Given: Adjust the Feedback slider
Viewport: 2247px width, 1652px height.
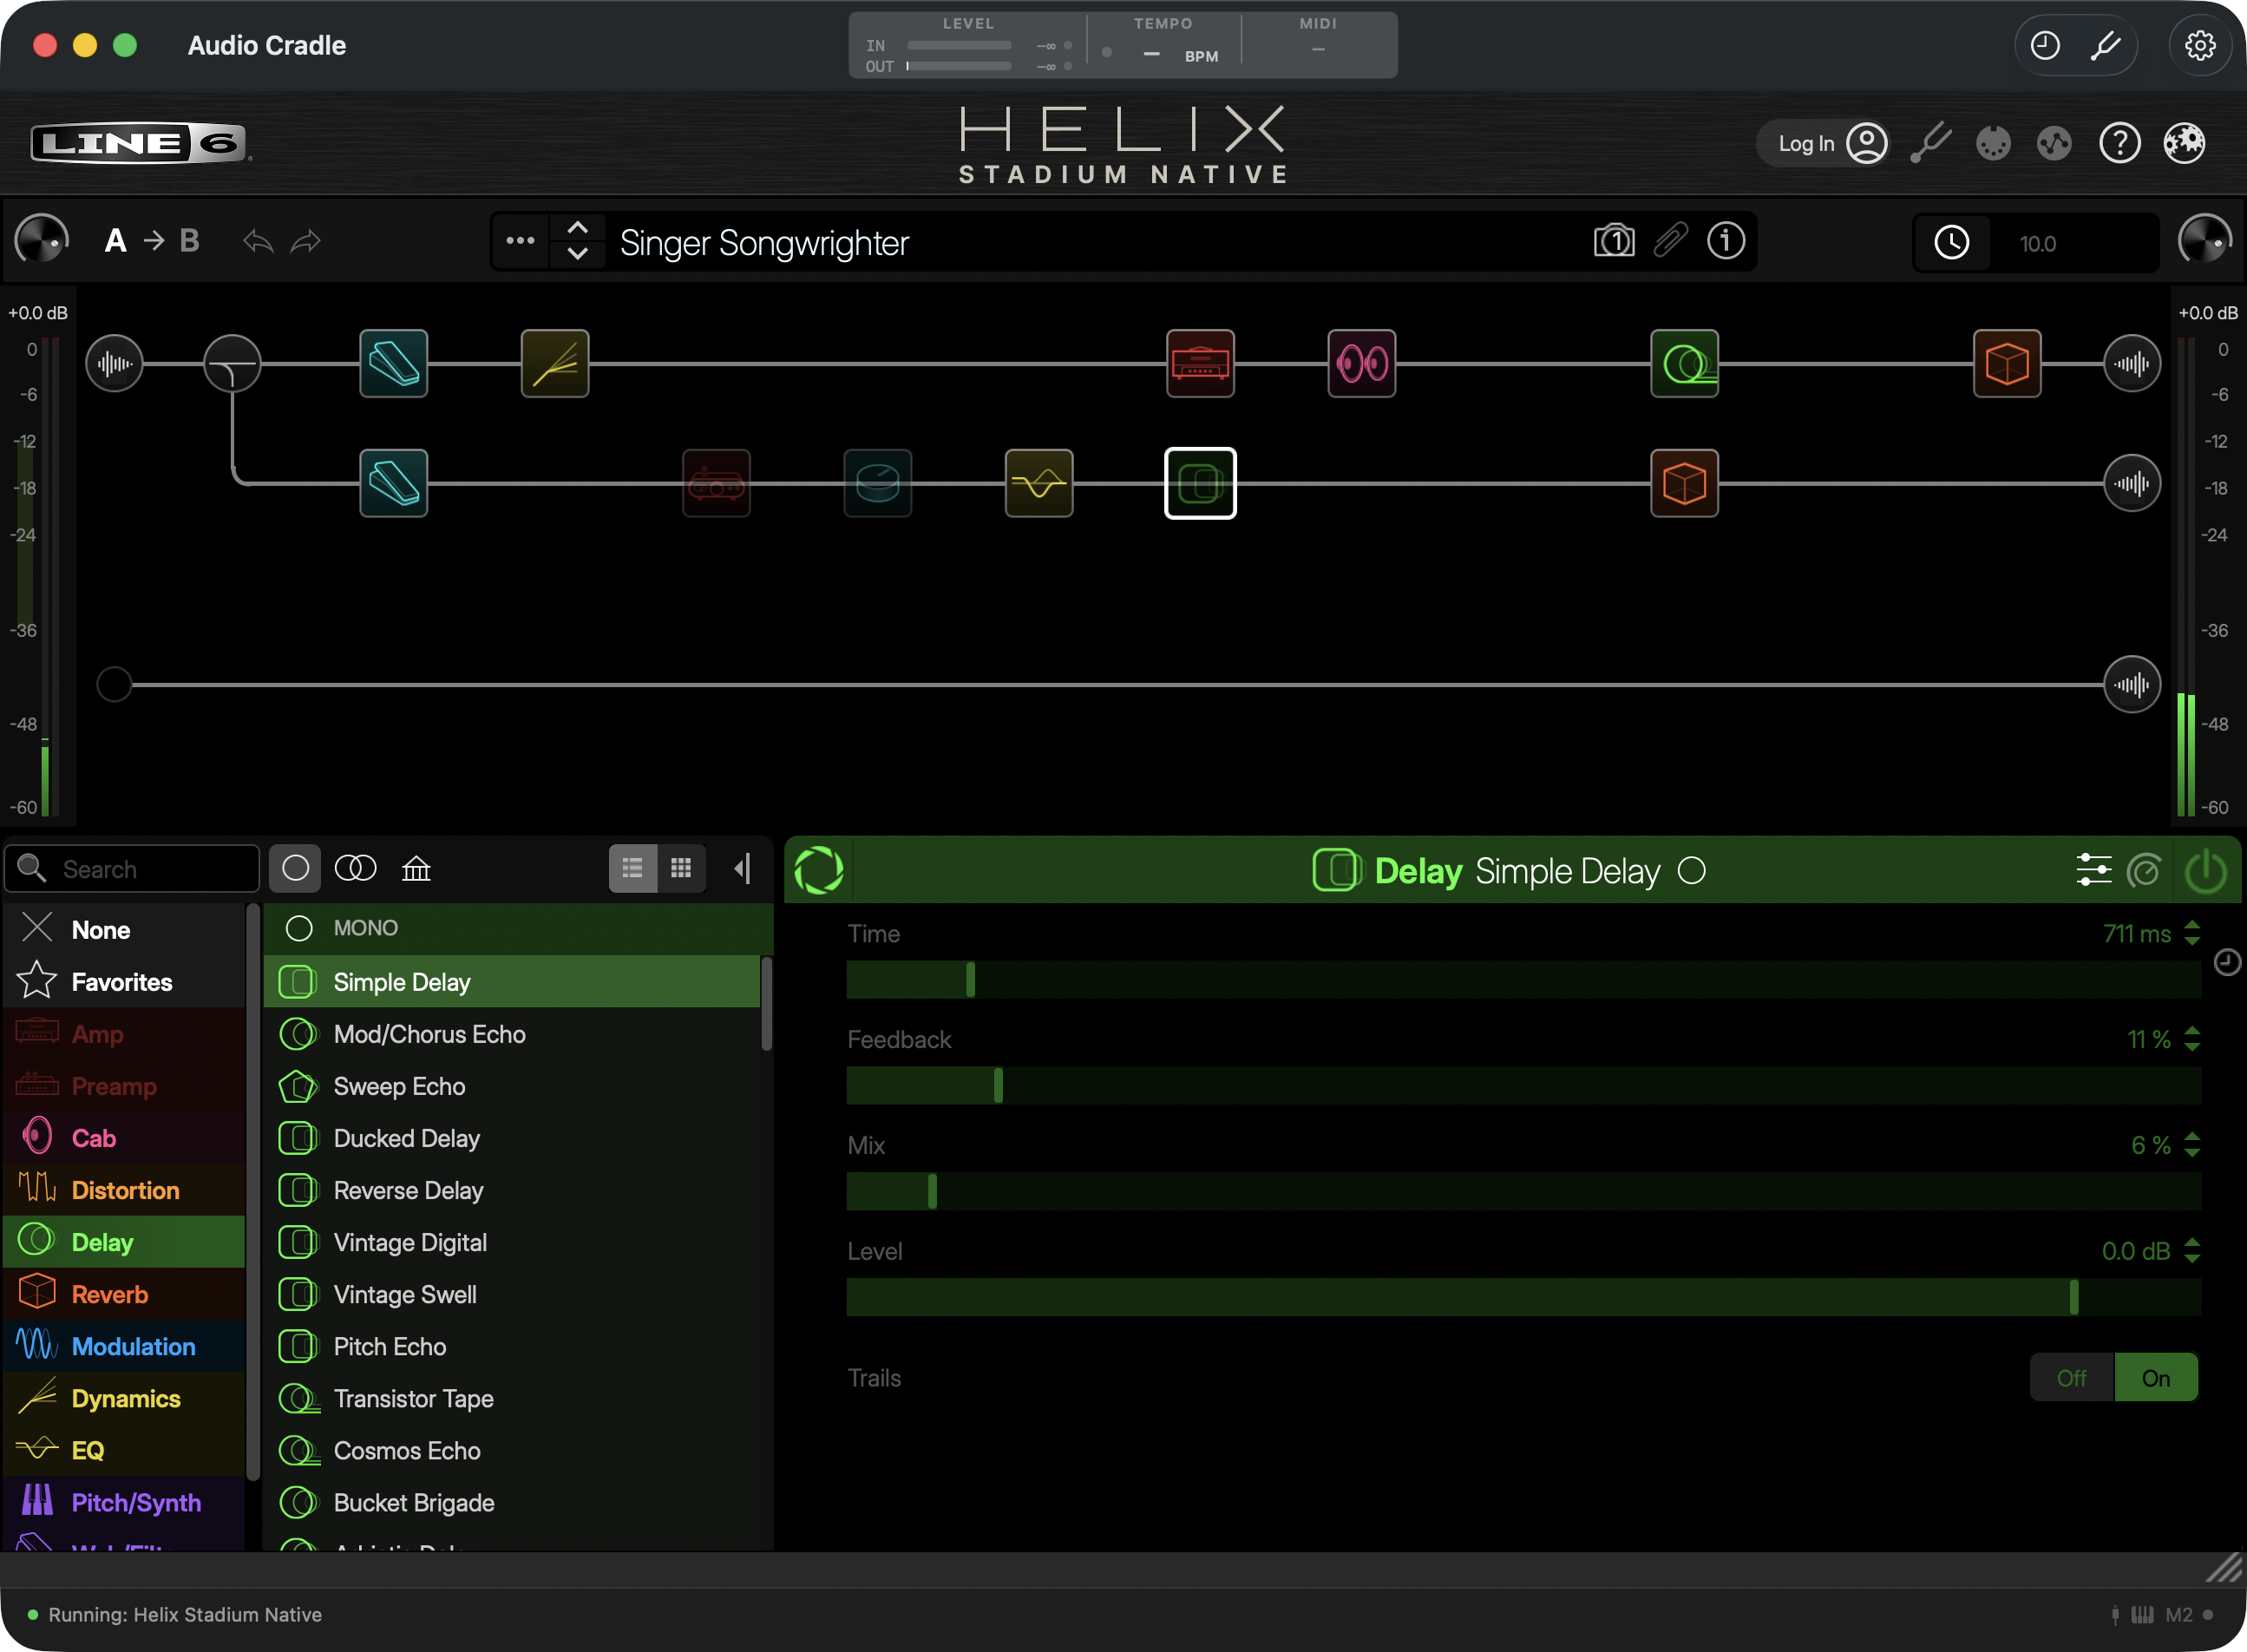Looking at the screenshot, I should tap(1523, 1086).
